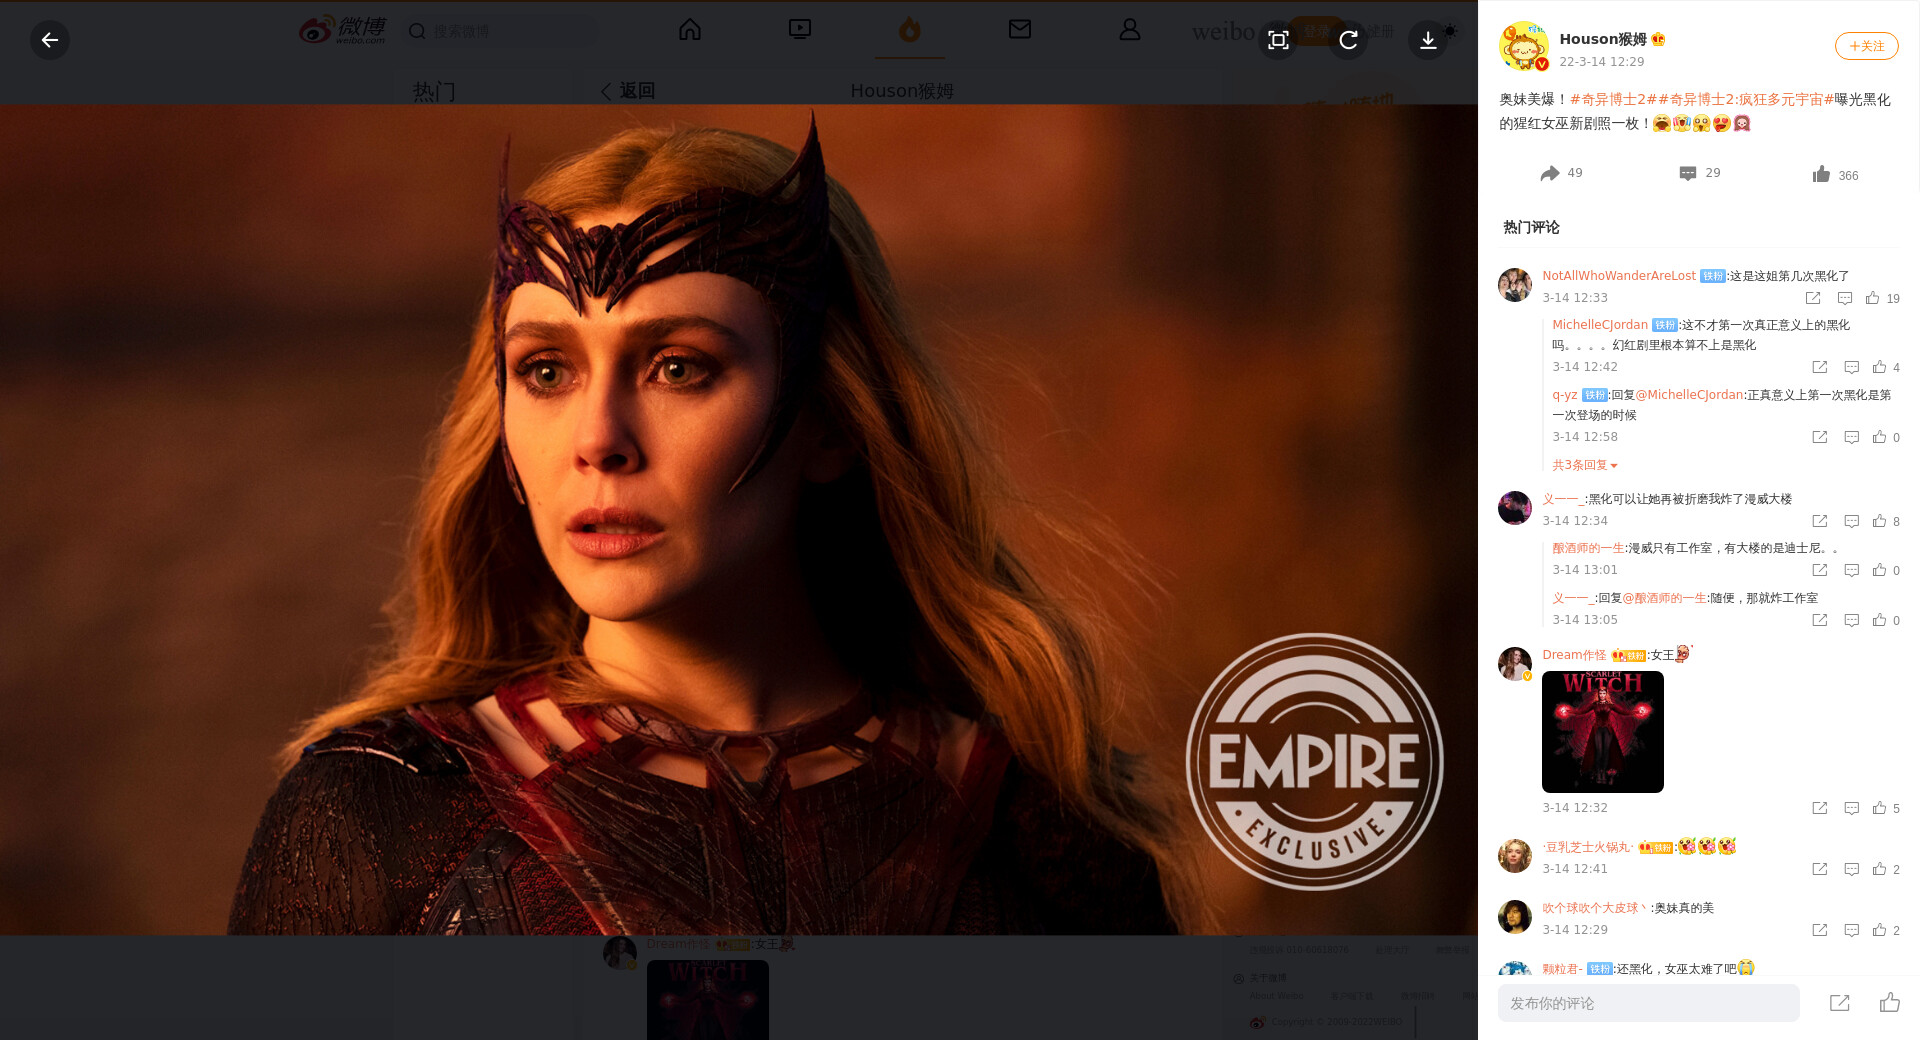Click the fullscreen view icon
The width and height of the screenshot is (1920, 1040).
[1278, 40]
